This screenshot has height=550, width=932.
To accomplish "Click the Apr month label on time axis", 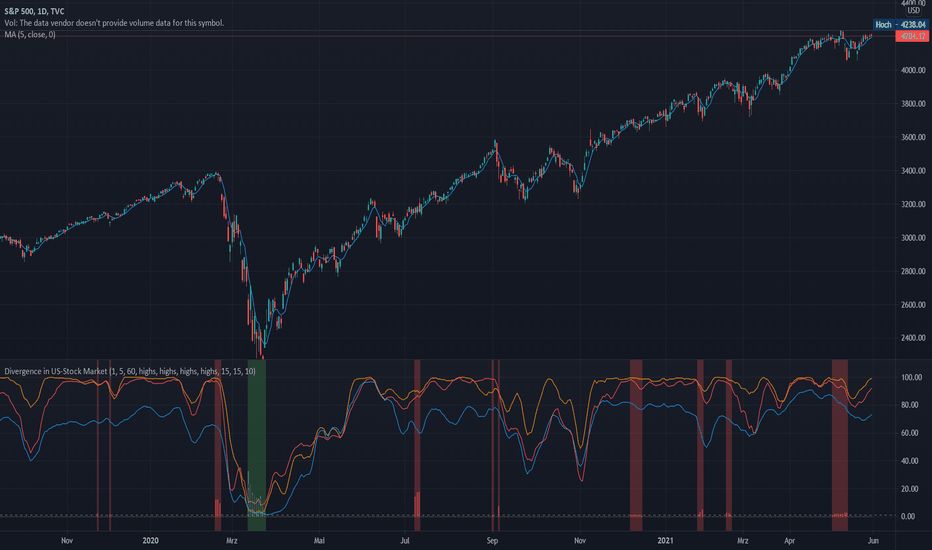I will tap(789, 540).
